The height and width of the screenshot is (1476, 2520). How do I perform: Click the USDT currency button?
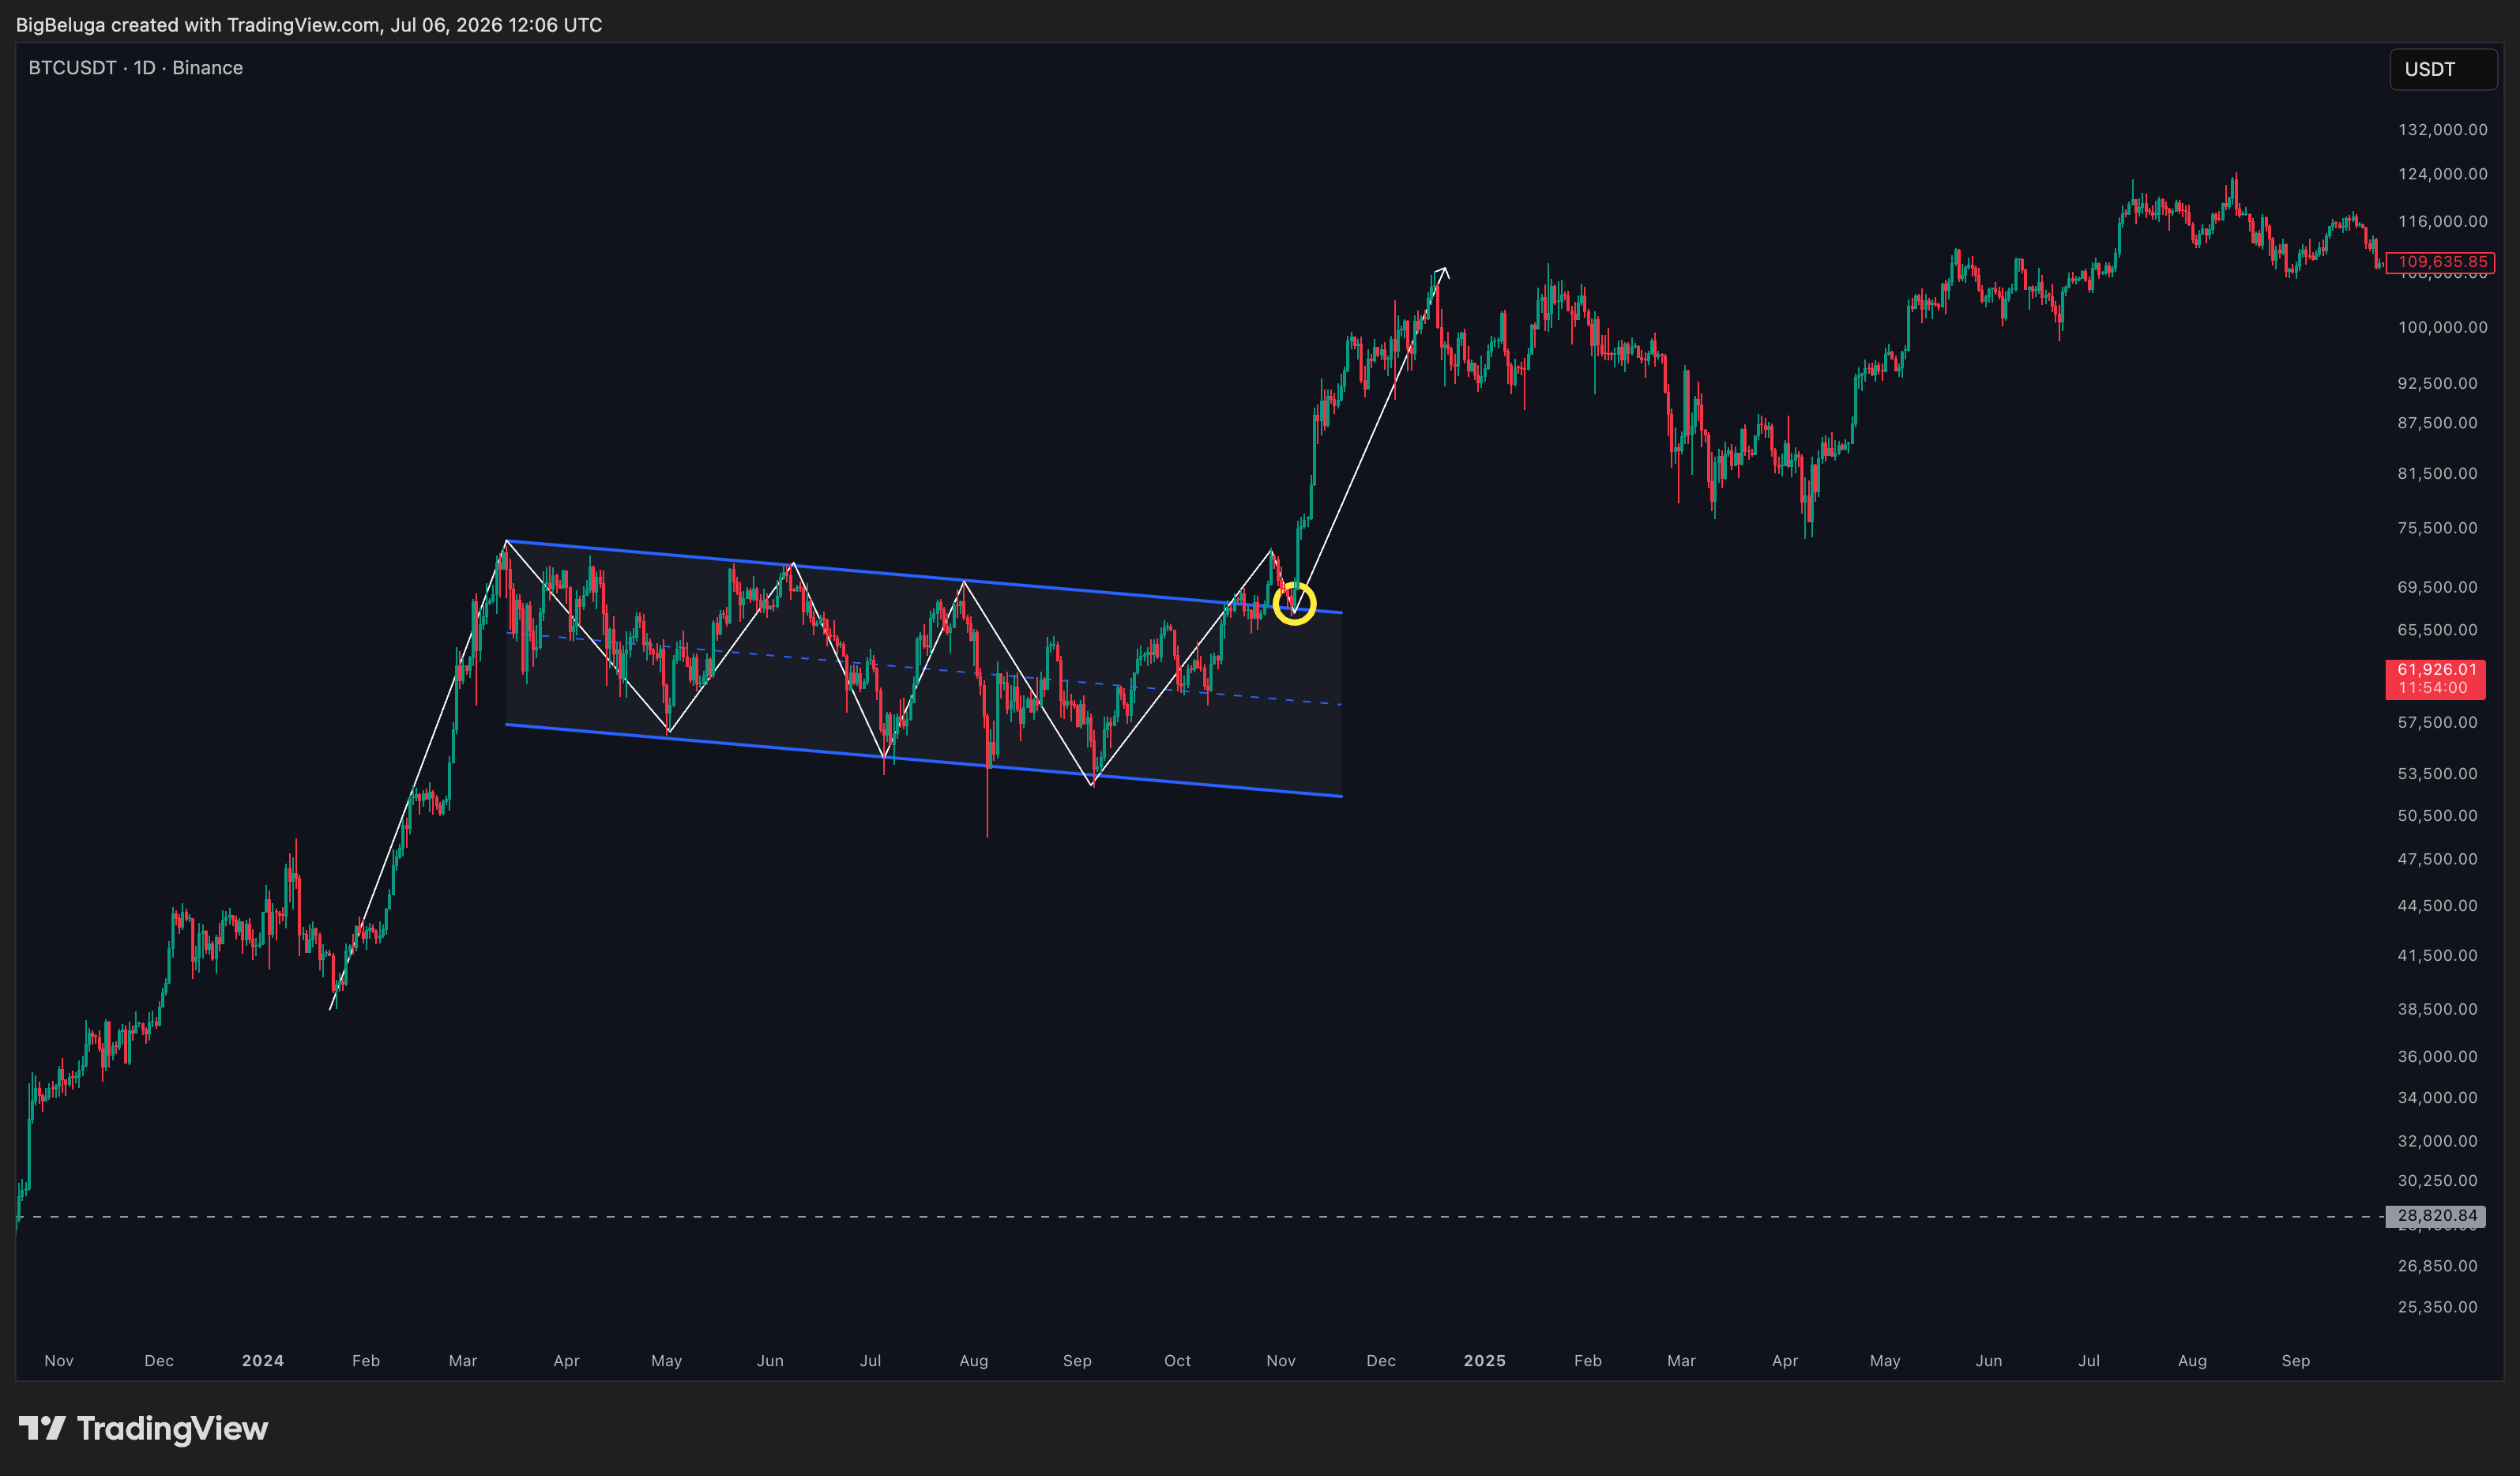[x=2442, y=69]
